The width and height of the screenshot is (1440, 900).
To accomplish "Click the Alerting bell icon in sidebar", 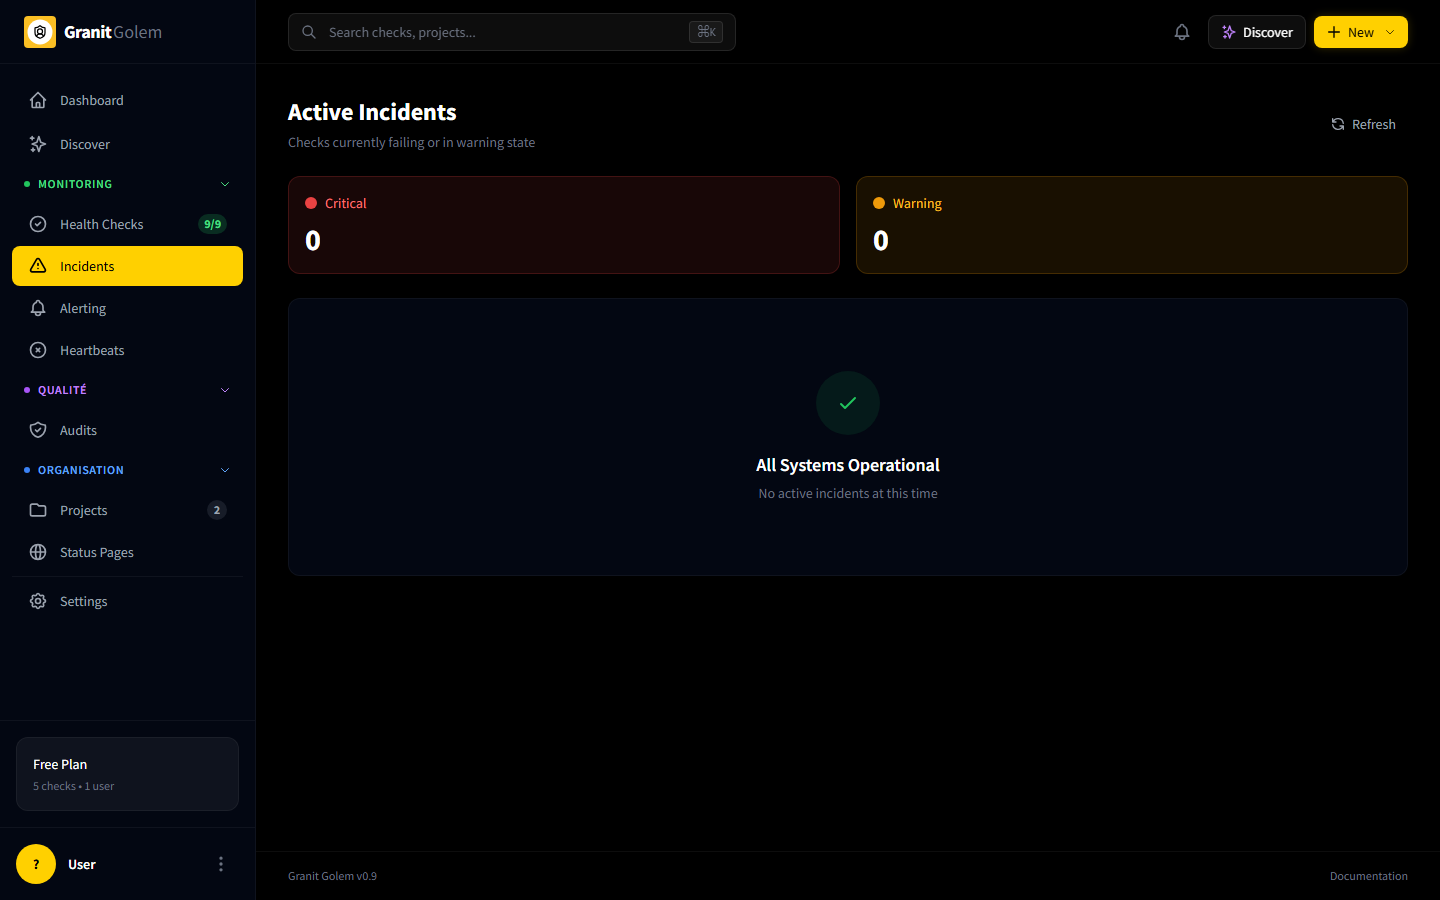I will click(x=38, y=308).
